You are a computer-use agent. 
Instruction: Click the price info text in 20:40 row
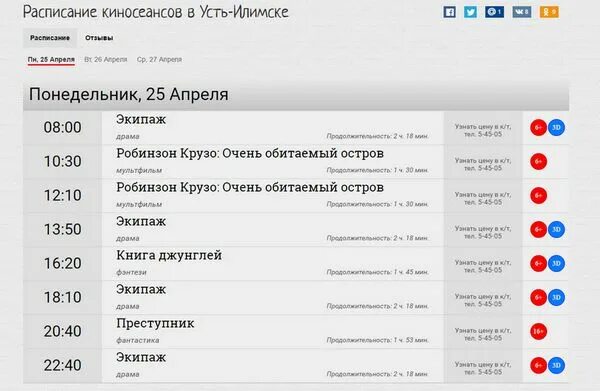click(483, 334)
